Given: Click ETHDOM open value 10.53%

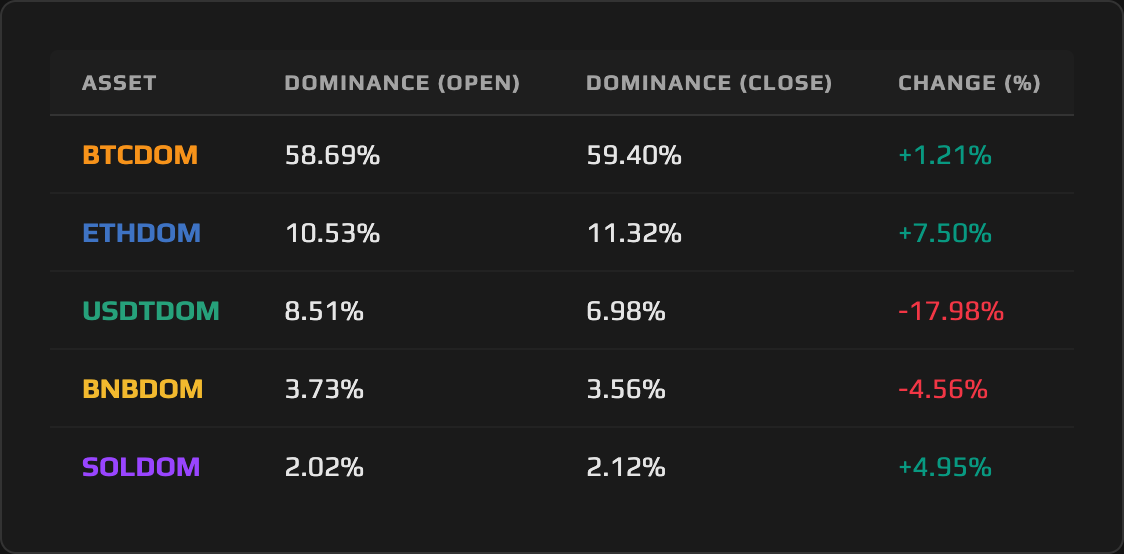Looking at the screenshot, I should click(x=332, y=233).
